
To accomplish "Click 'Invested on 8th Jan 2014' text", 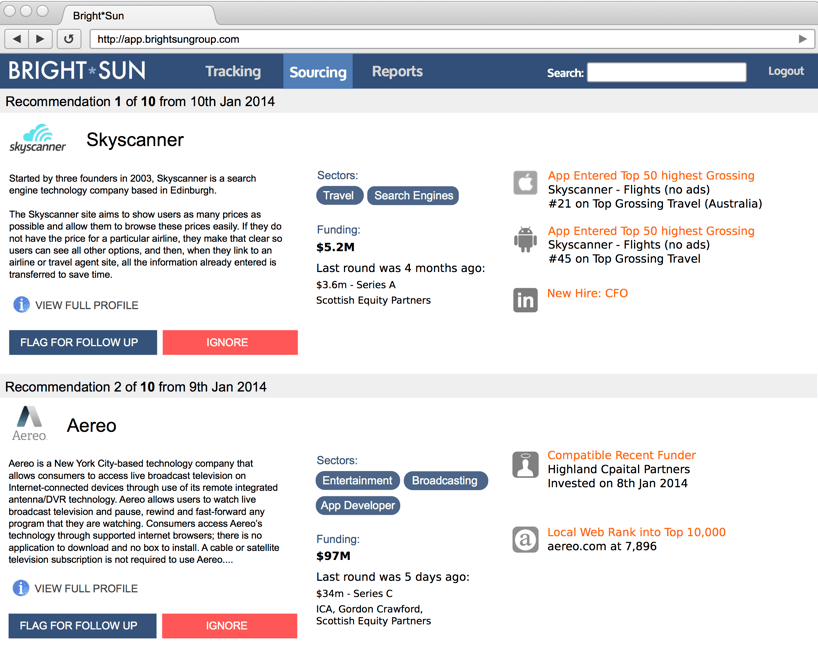I will point(618,483).
